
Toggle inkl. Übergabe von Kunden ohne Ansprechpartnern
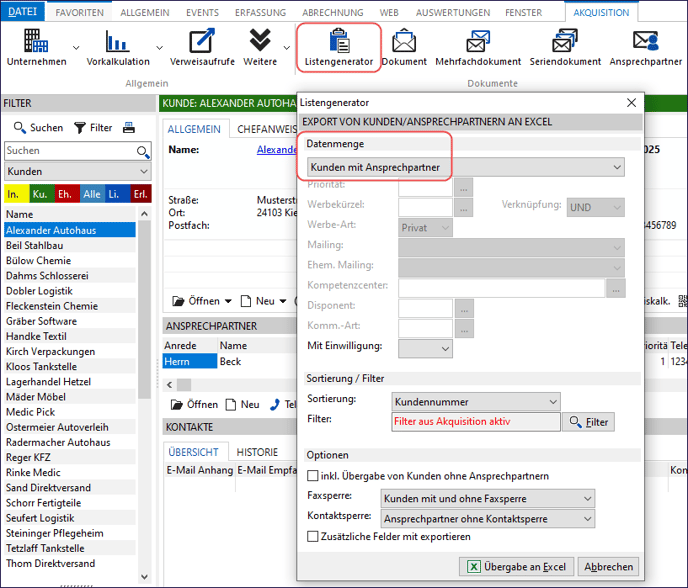tap(312, 476)
